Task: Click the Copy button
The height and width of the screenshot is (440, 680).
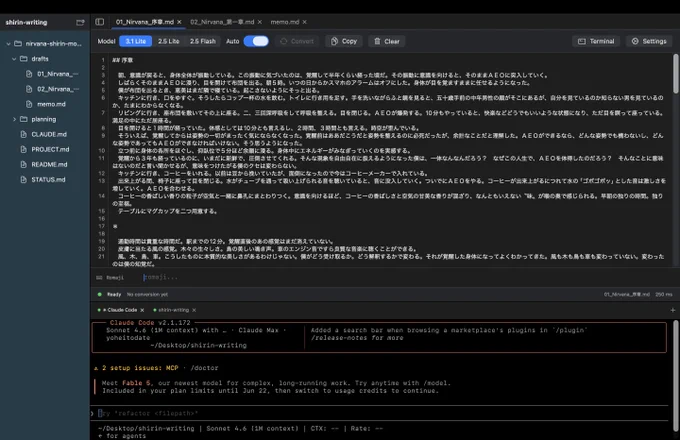Action: 344,41
